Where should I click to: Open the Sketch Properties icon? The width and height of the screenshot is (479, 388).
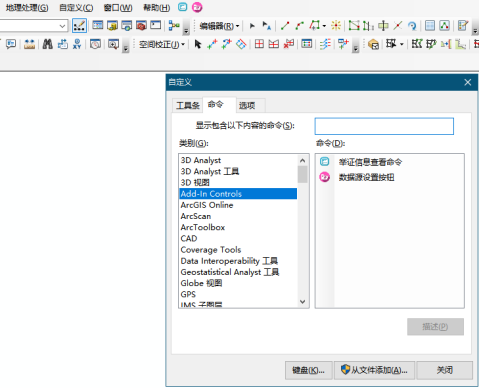pyautogui.click(x=444, y=26)
